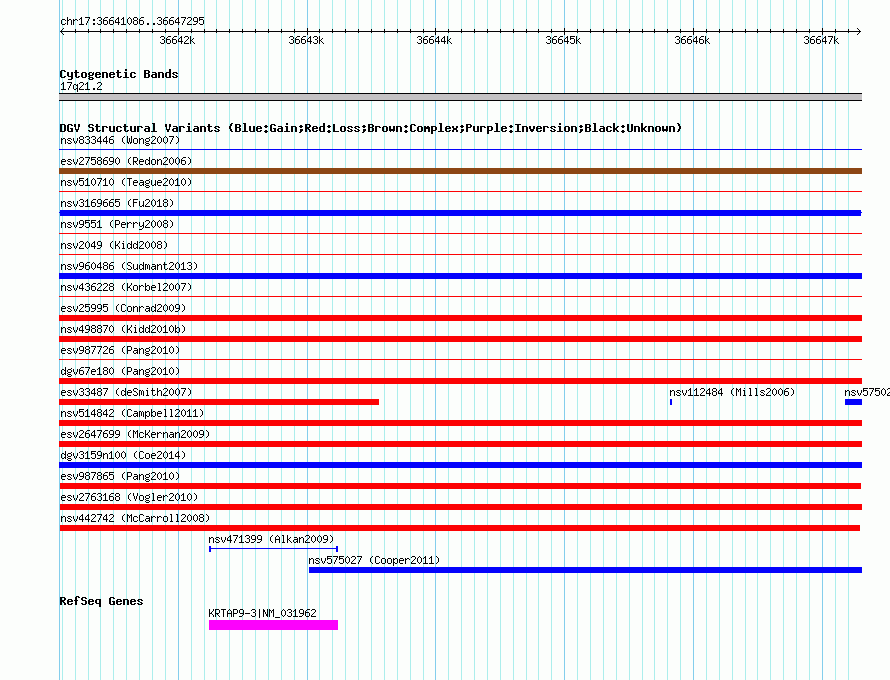
Task: Click the RefSeq Genes track title
Action: point(101,601)
